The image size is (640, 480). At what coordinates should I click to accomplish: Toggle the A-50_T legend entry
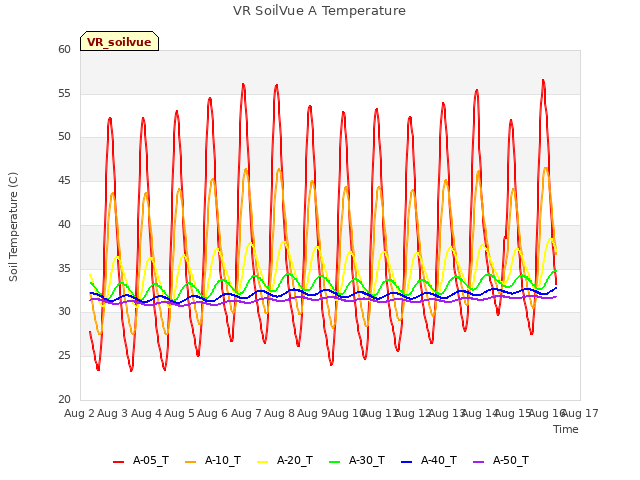[x=501, y=460]
